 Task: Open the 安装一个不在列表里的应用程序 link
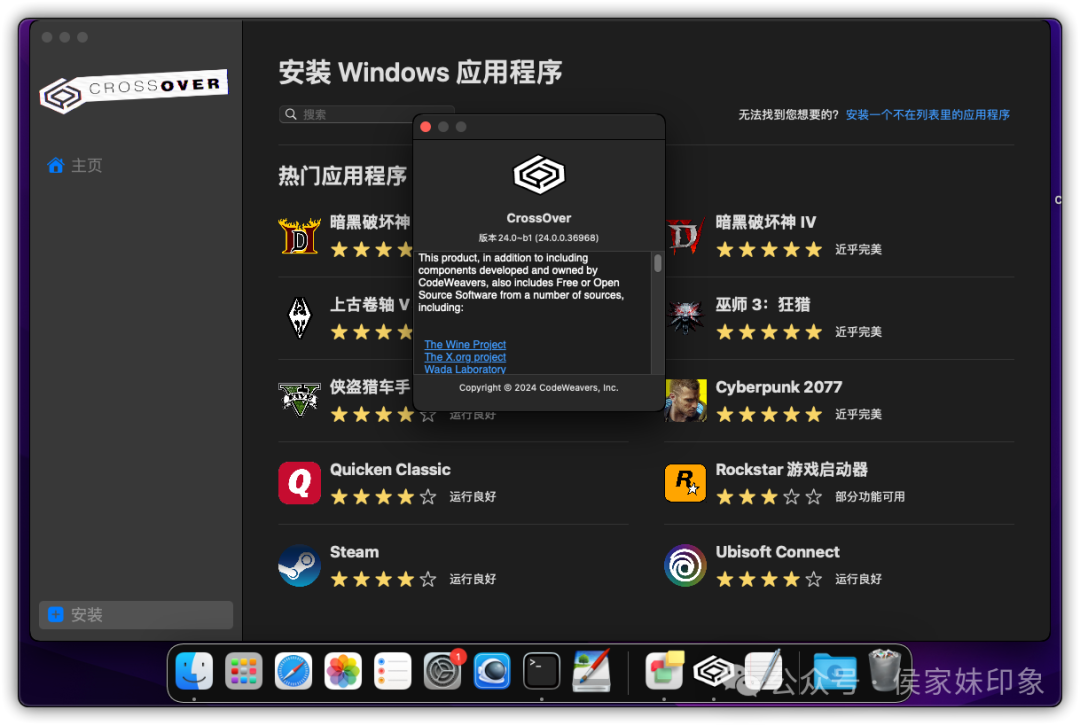pos(927,115)
